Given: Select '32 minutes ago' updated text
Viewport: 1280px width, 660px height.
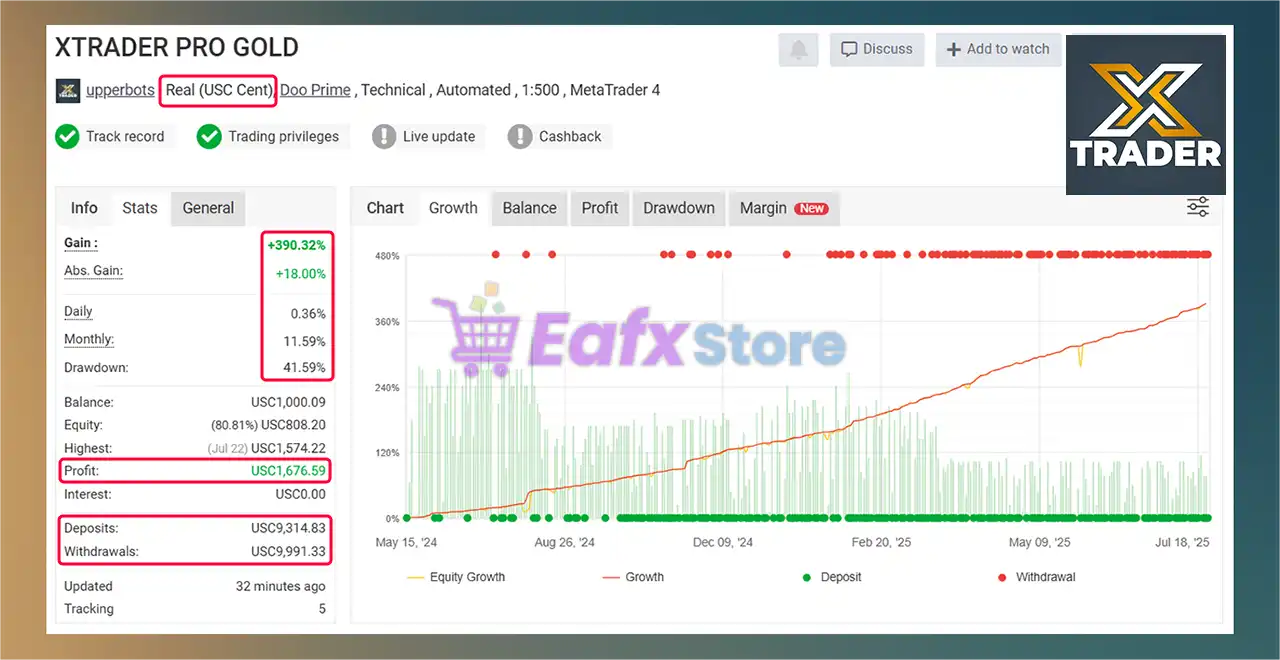Looking at the screenshot, I should pos(280,586).
